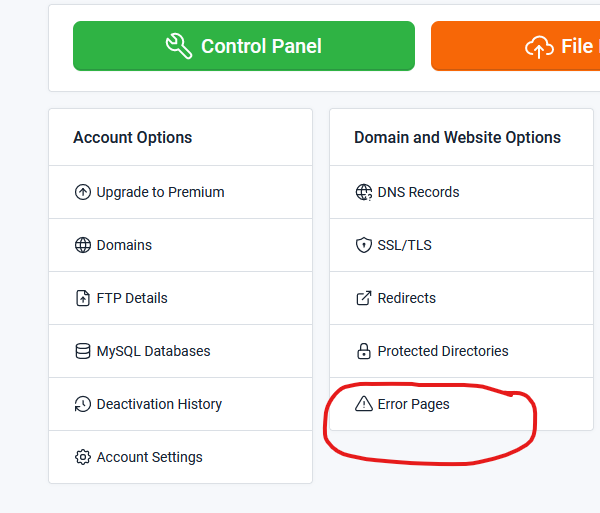Click the database icon beside MySQL Databases

[x=83, y=351]
